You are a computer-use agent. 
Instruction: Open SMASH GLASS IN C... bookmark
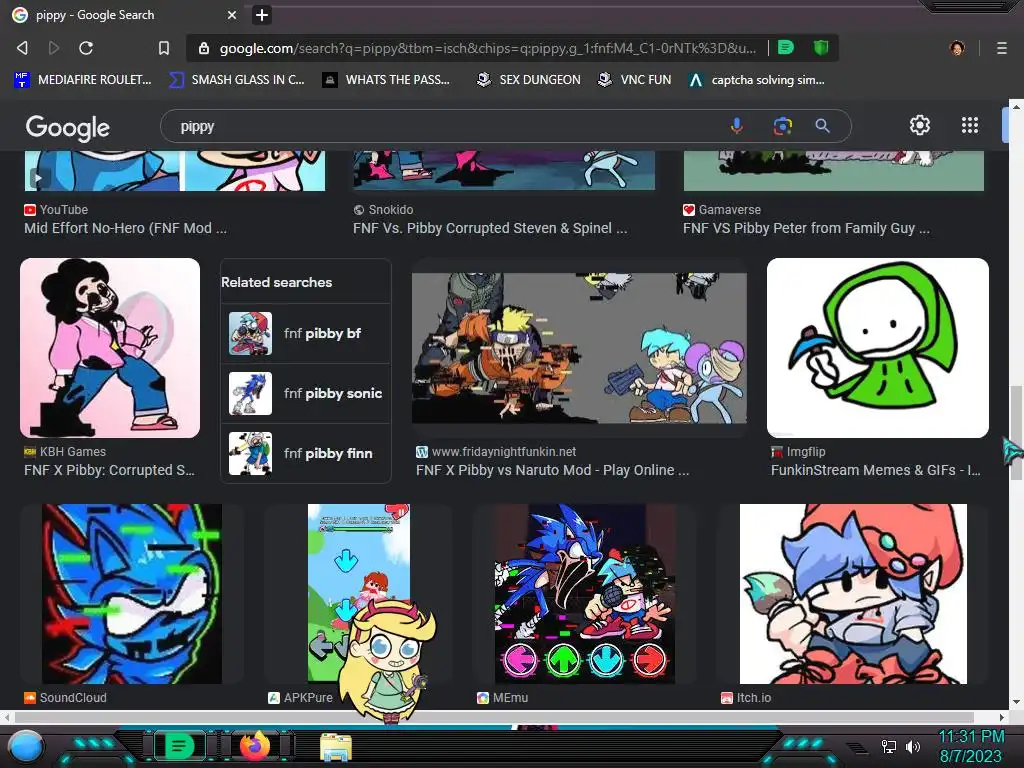(x=237, y=80)
